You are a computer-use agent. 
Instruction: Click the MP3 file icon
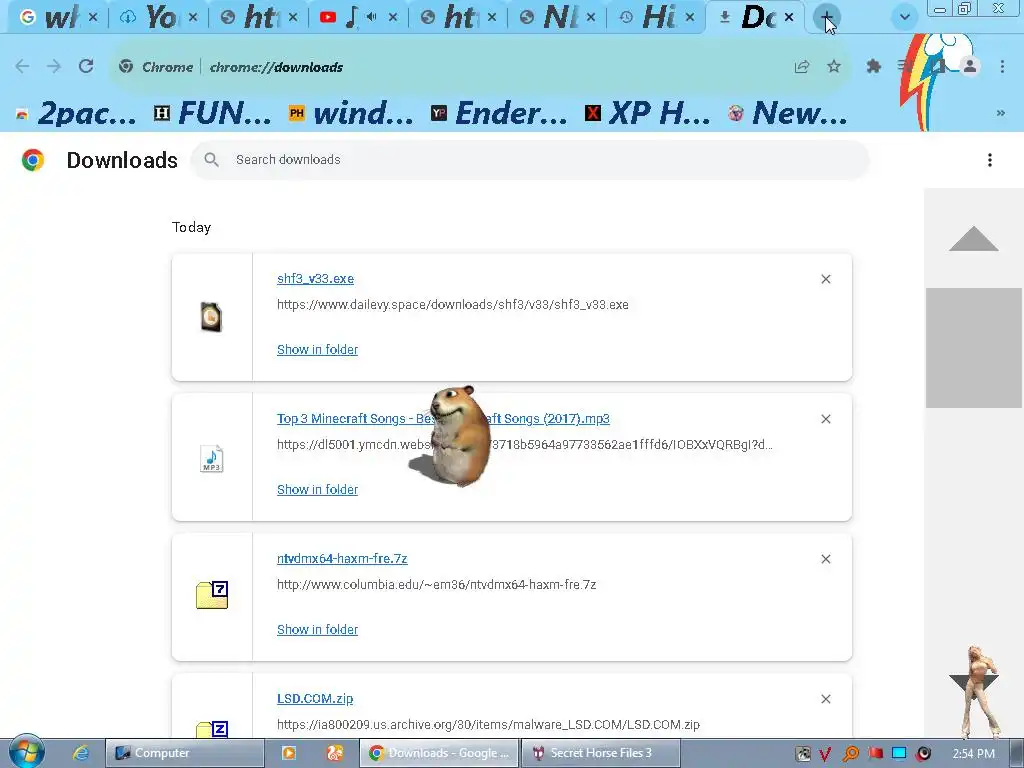(212, 458)
